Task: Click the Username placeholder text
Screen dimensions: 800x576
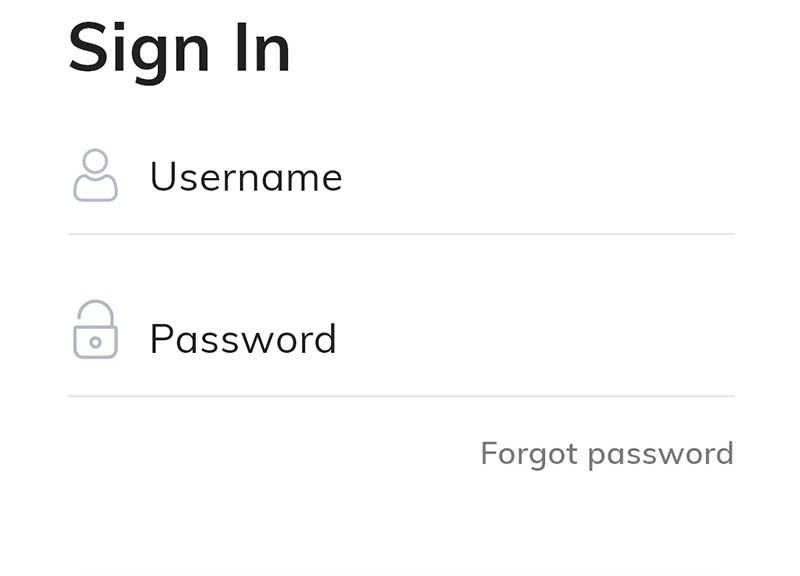Action: point(246,177)
